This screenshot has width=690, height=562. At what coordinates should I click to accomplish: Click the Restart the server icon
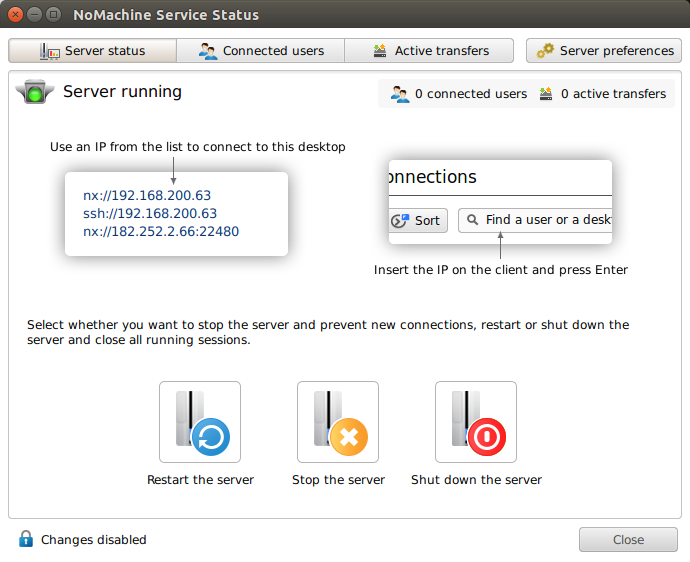coord(200,422)
